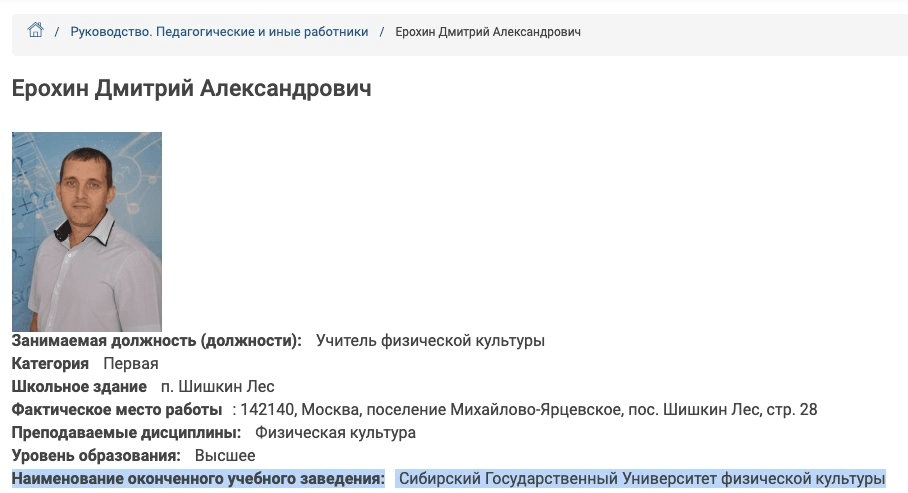Click the highlighted 'Наименование оконченного учебного заведения:' label

click(198, 479)
